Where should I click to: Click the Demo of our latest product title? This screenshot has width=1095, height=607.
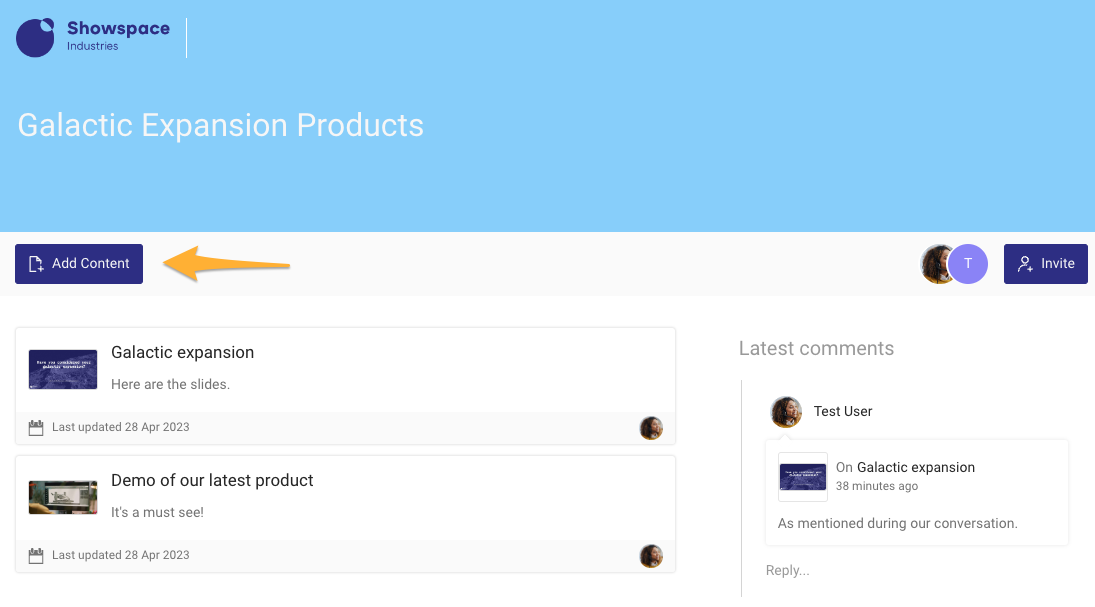click(x=212, y=480)
